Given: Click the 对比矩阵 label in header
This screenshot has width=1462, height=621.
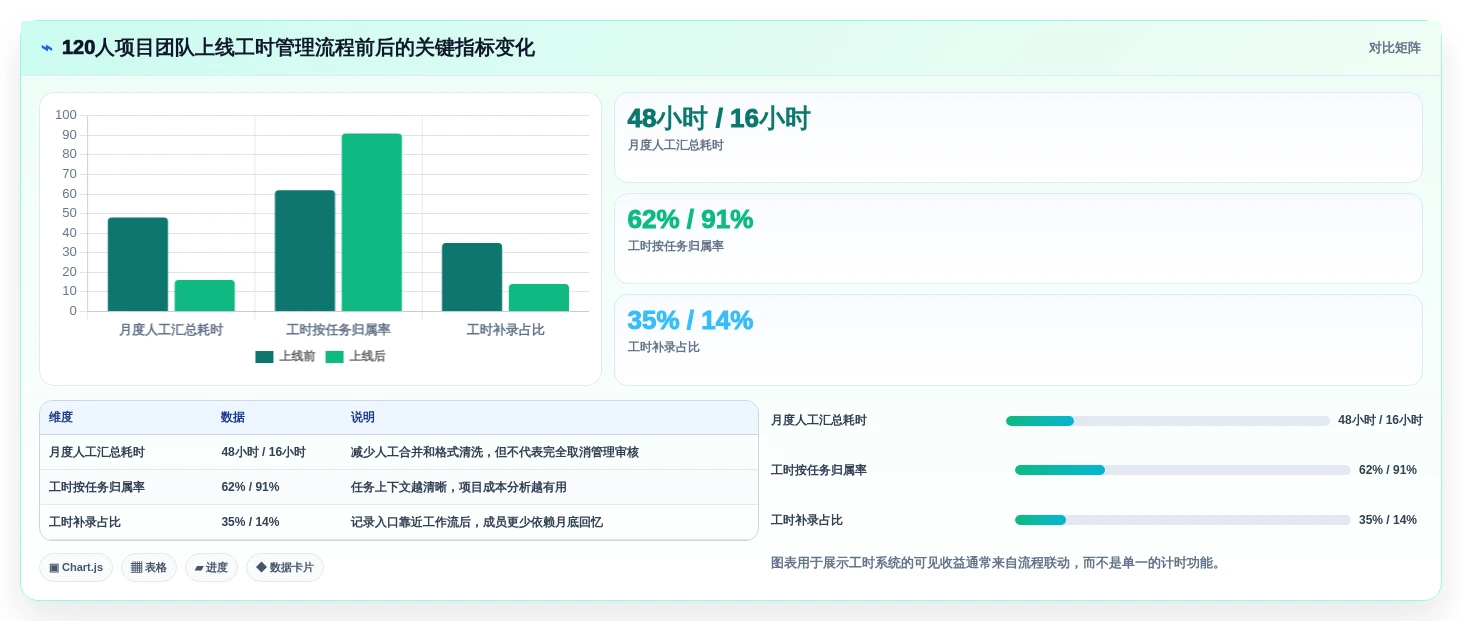Looking at the screenshot, I should [x=1394, y=48].
